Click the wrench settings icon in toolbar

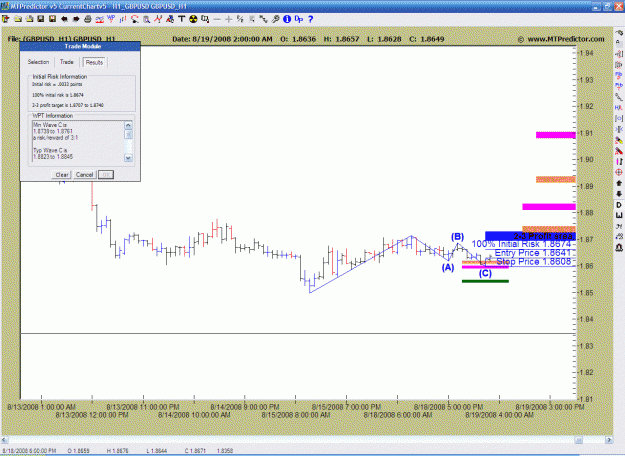[275, 19]
